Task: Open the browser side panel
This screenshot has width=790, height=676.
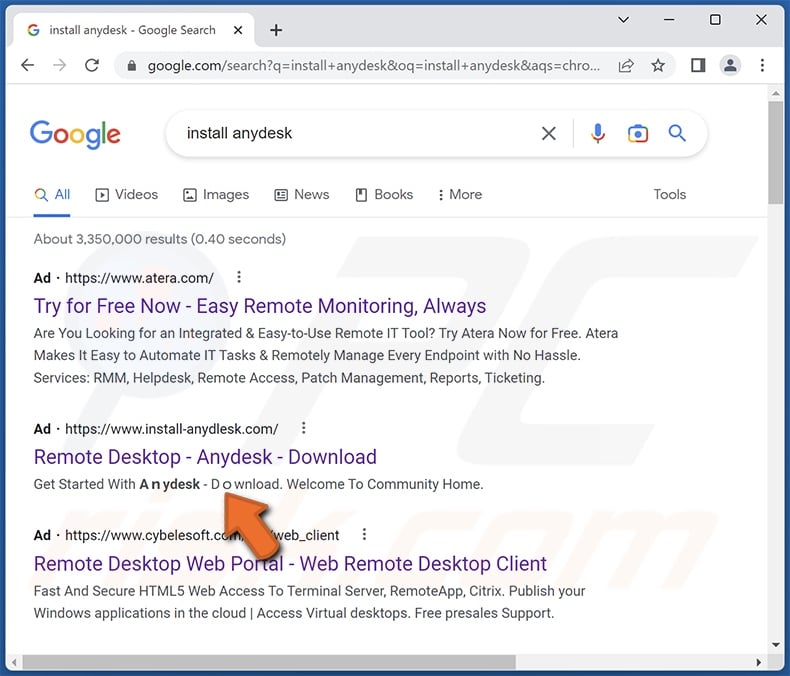Action: 698,65
